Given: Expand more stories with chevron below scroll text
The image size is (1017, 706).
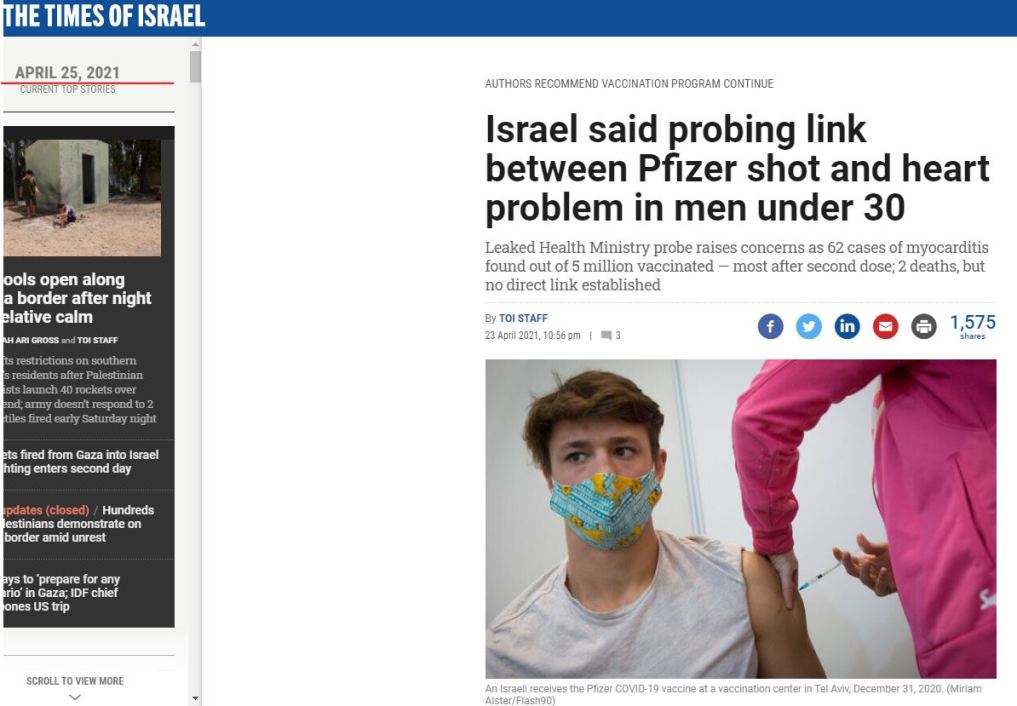Looking at the screenshot, I should (75, 697).
